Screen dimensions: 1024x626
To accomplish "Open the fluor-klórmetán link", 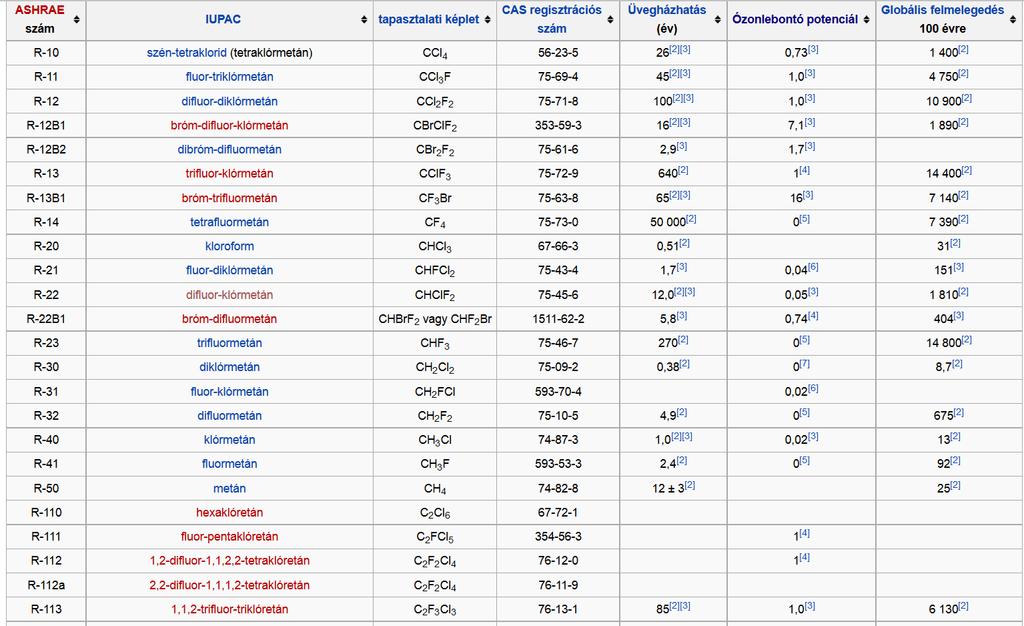I will 229,392.
